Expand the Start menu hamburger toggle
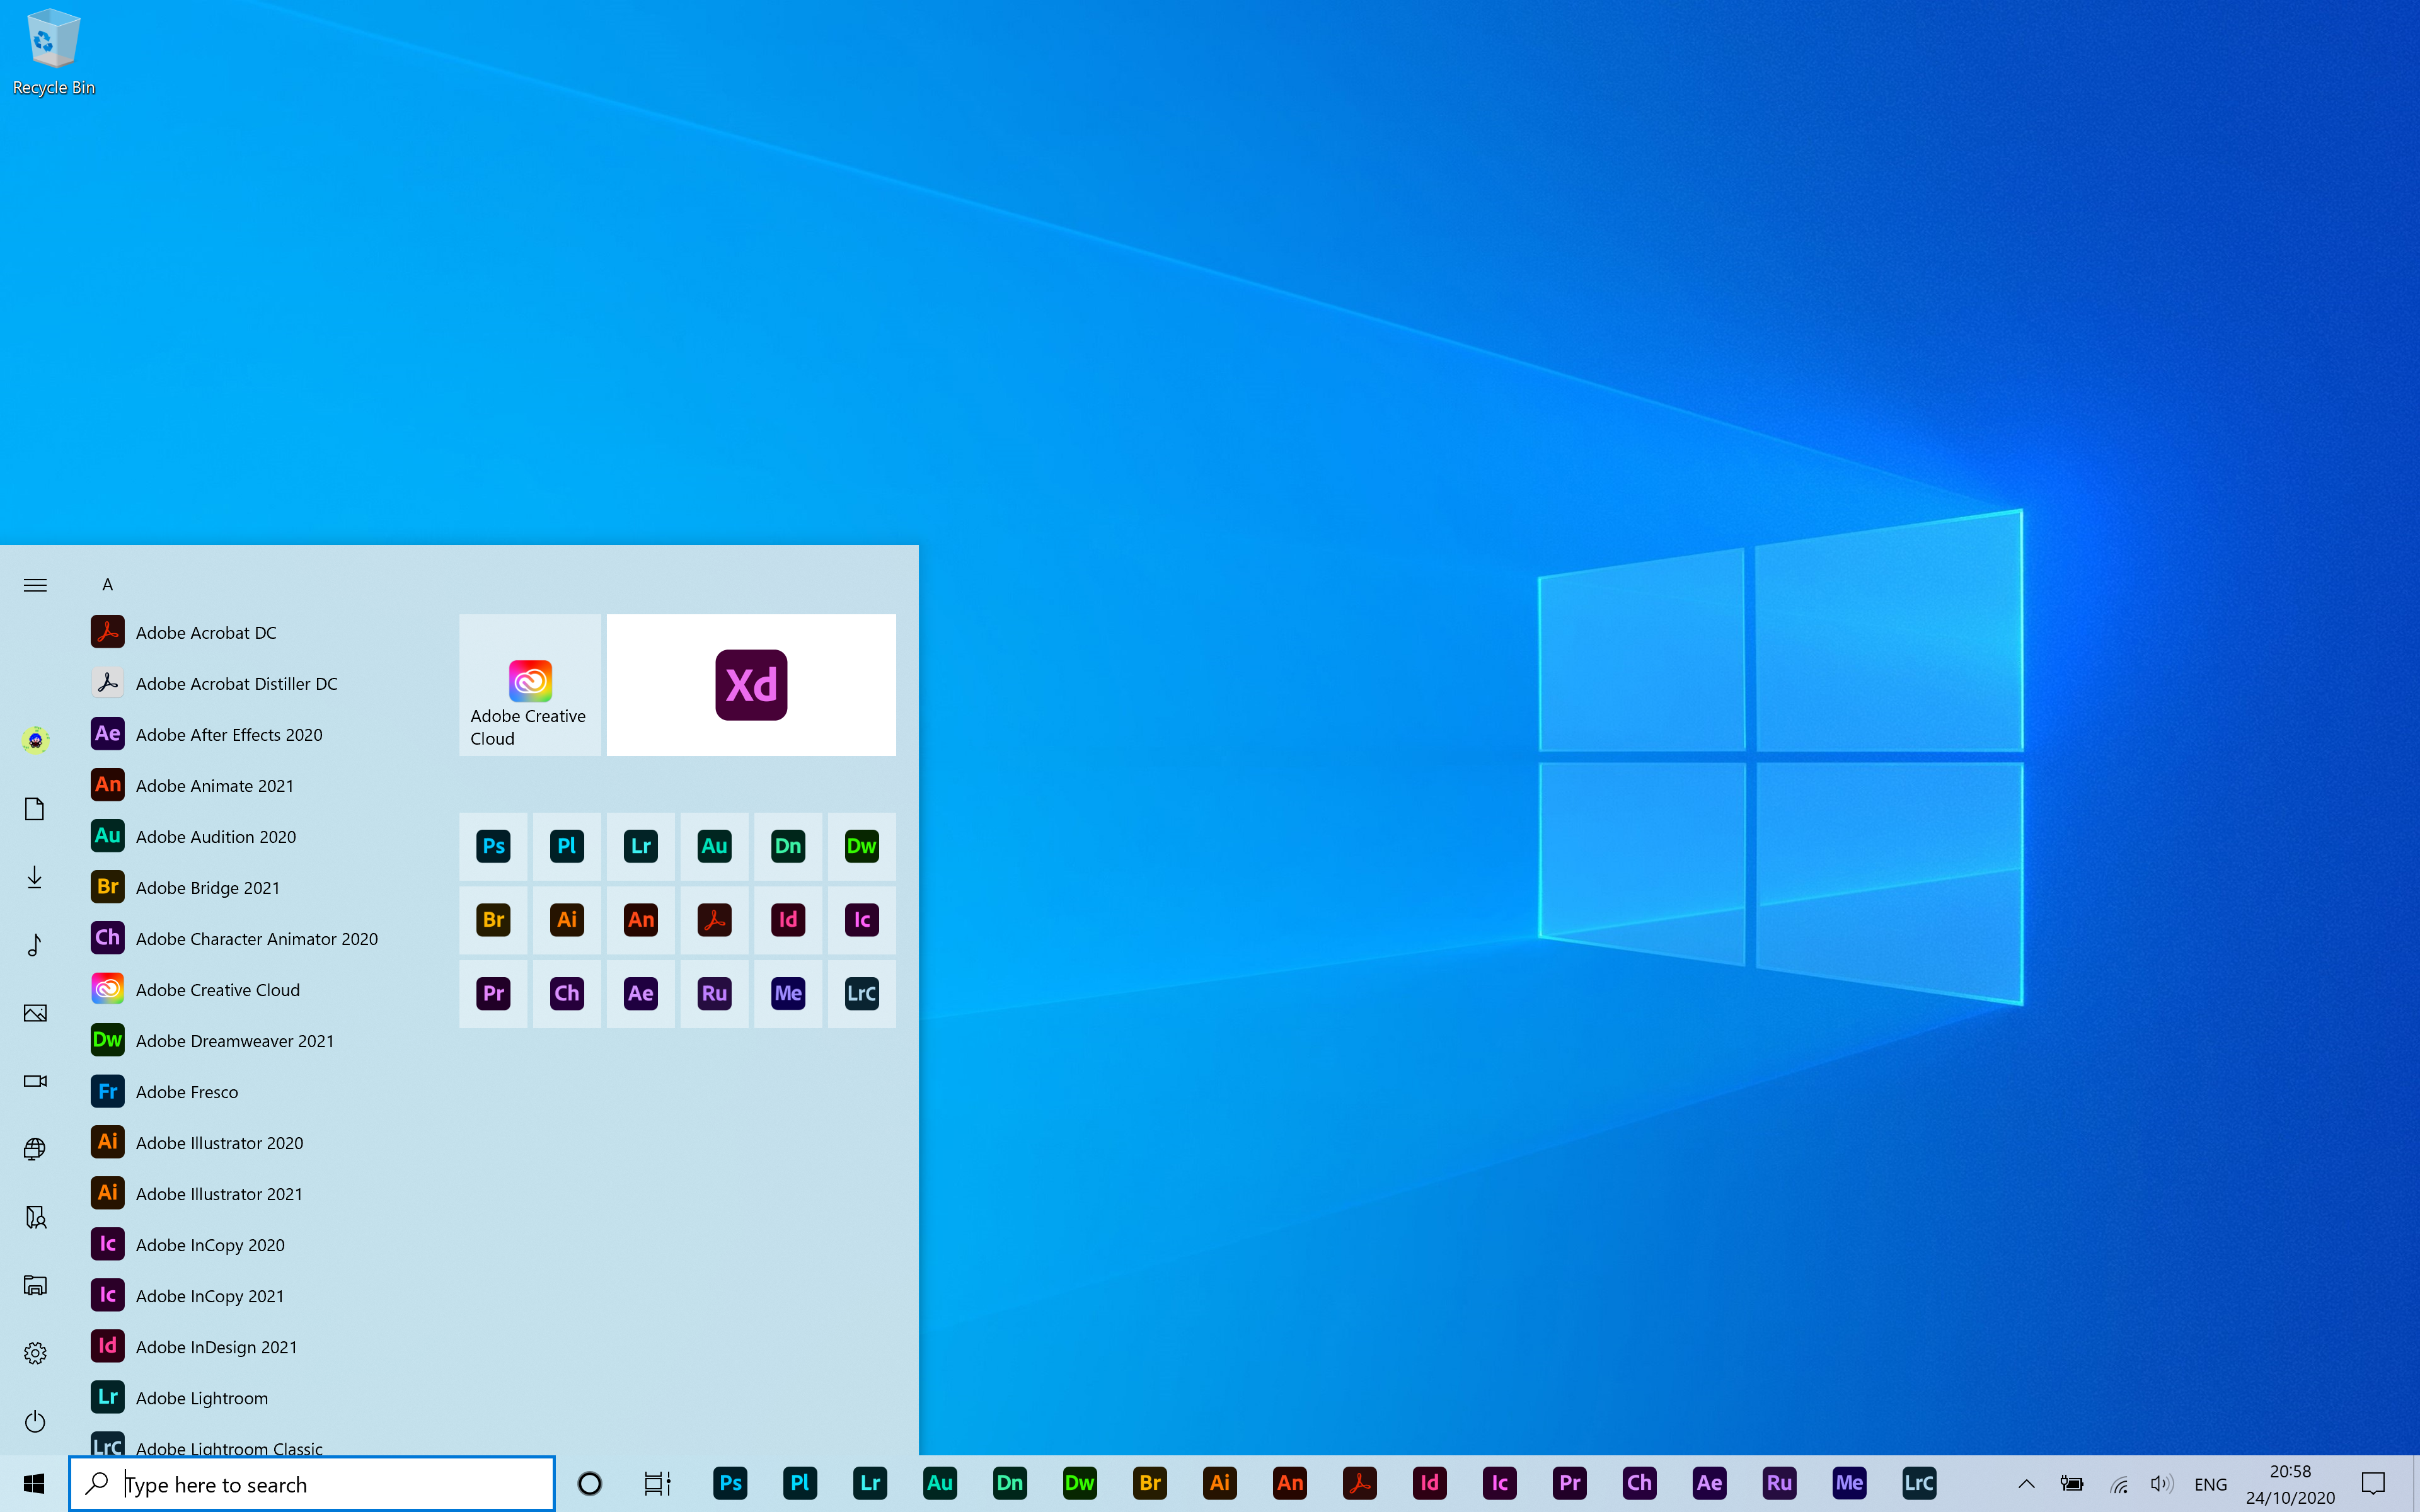The height and width of the screenshot is (1512, 2420). pos(35,583)
